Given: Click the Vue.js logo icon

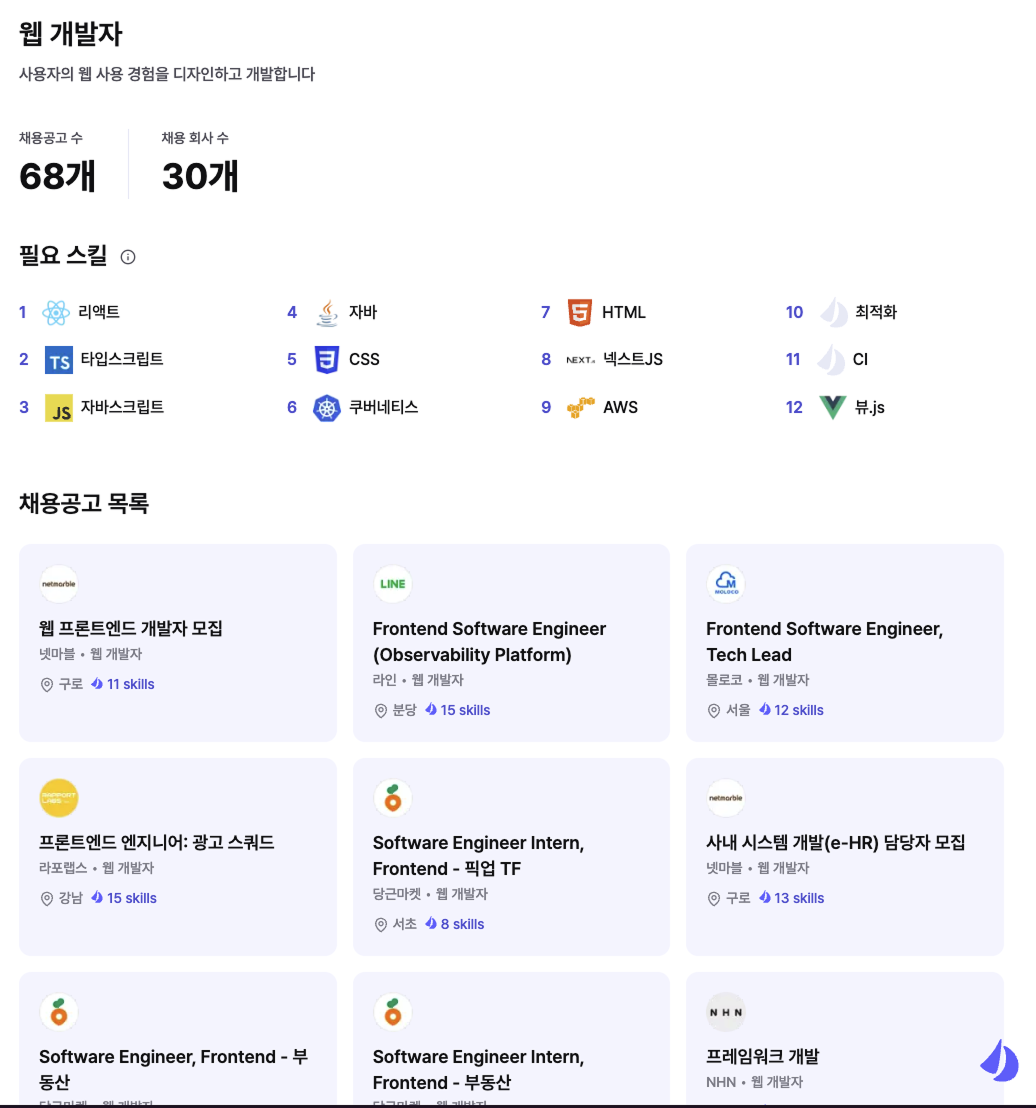Looking at the screenshot, I should coord(832,408).
